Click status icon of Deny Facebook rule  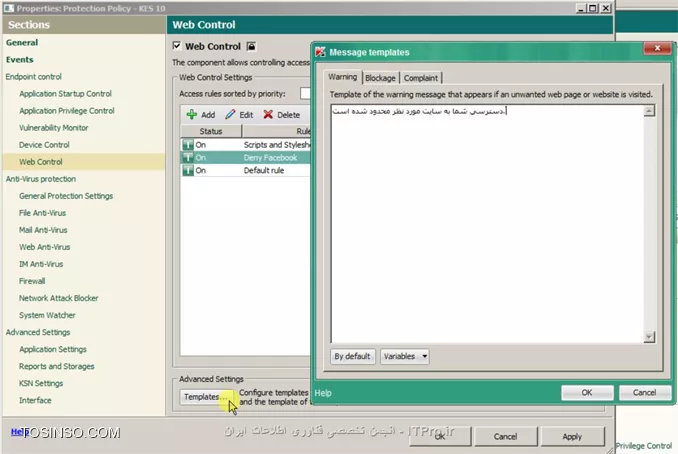tap(188, 158)
